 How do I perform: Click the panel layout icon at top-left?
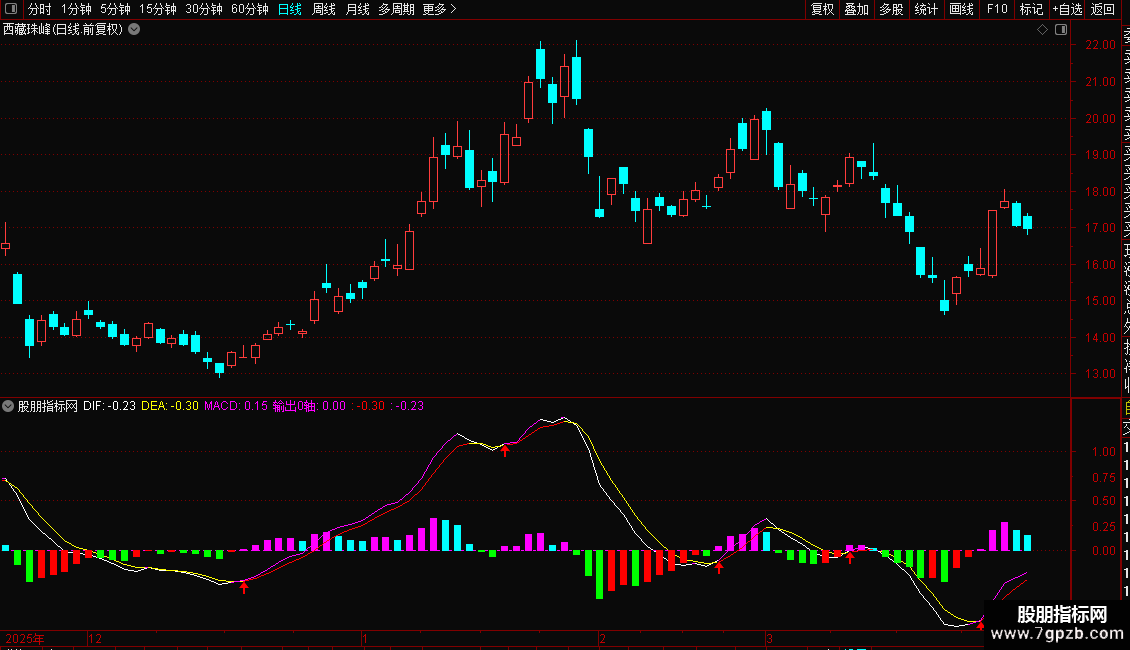pos(11,9)
